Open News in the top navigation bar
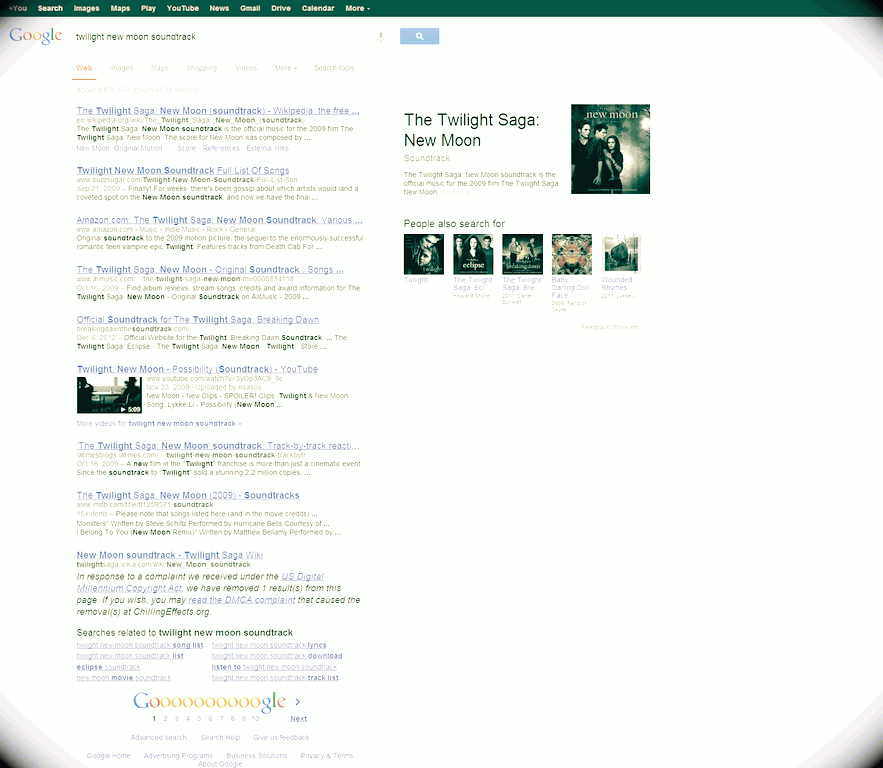883x768 pixels. (219, 8)
